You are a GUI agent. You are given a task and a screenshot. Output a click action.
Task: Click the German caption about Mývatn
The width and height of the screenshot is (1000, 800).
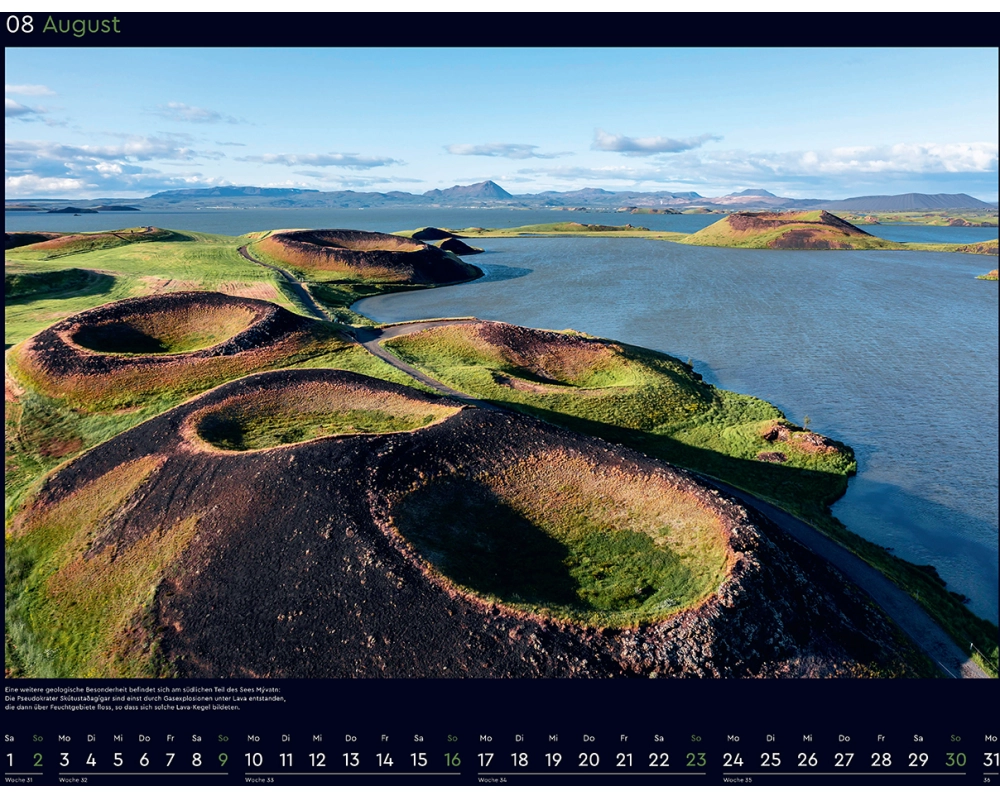click(x=145, y=698)
